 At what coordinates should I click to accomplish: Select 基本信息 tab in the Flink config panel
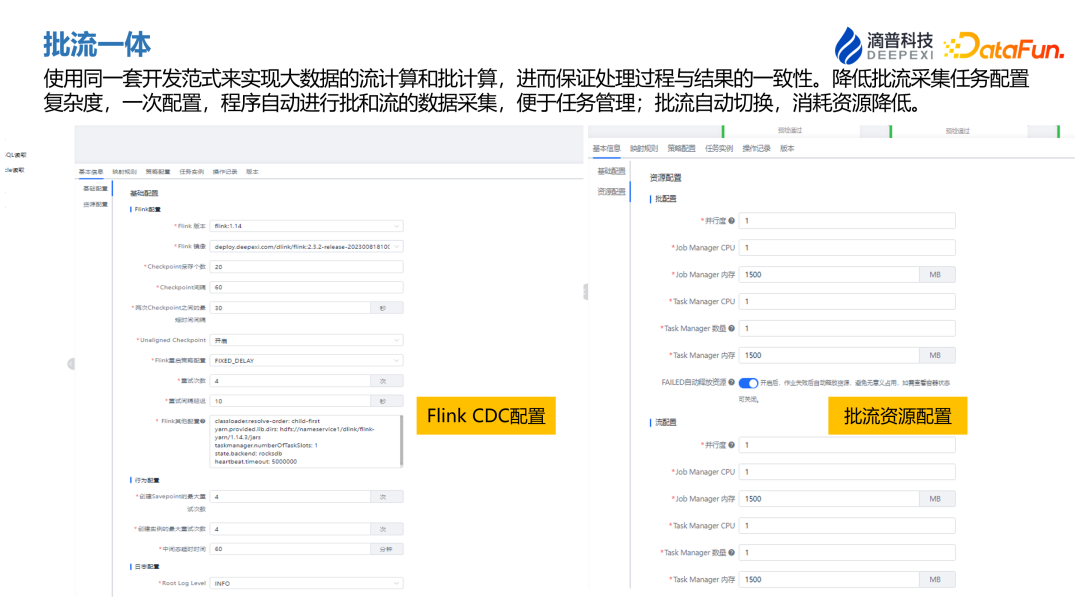pos(91,171)
